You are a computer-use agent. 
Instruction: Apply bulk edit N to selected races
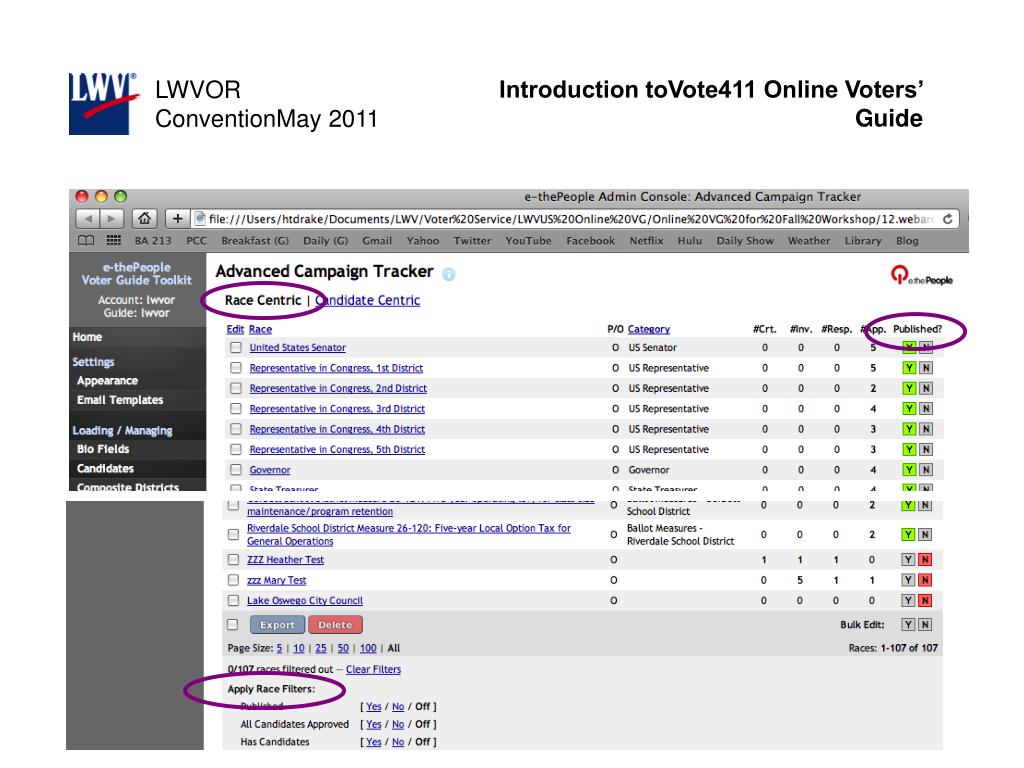tap(925, 625)
